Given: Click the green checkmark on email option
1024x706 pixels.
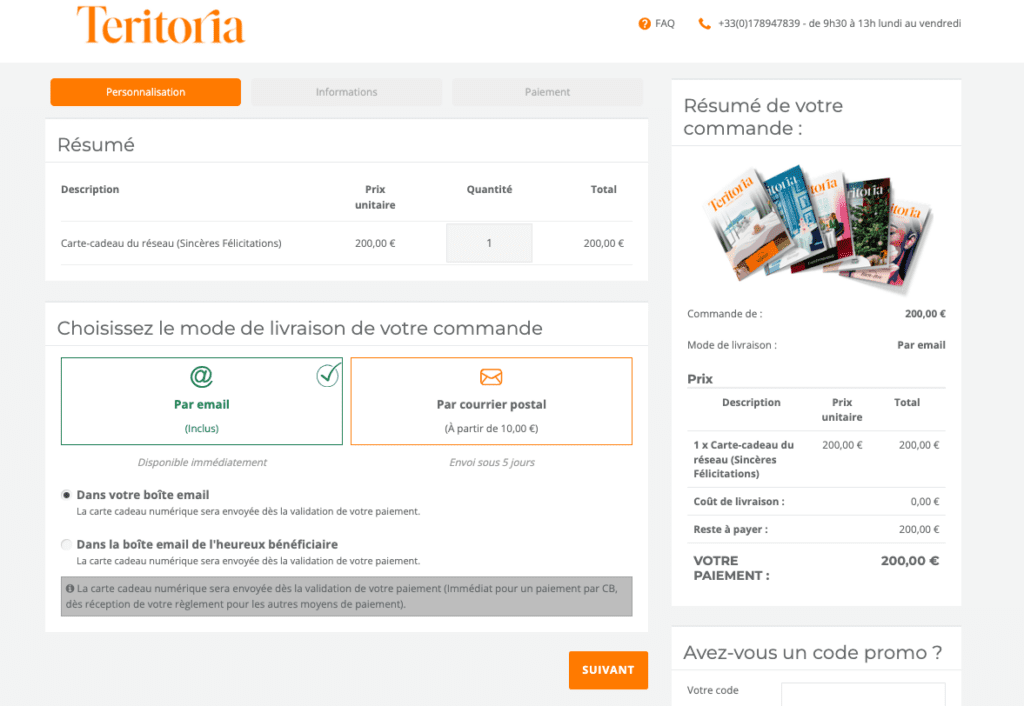Looking at the screenshot, I should click(327, 376).
